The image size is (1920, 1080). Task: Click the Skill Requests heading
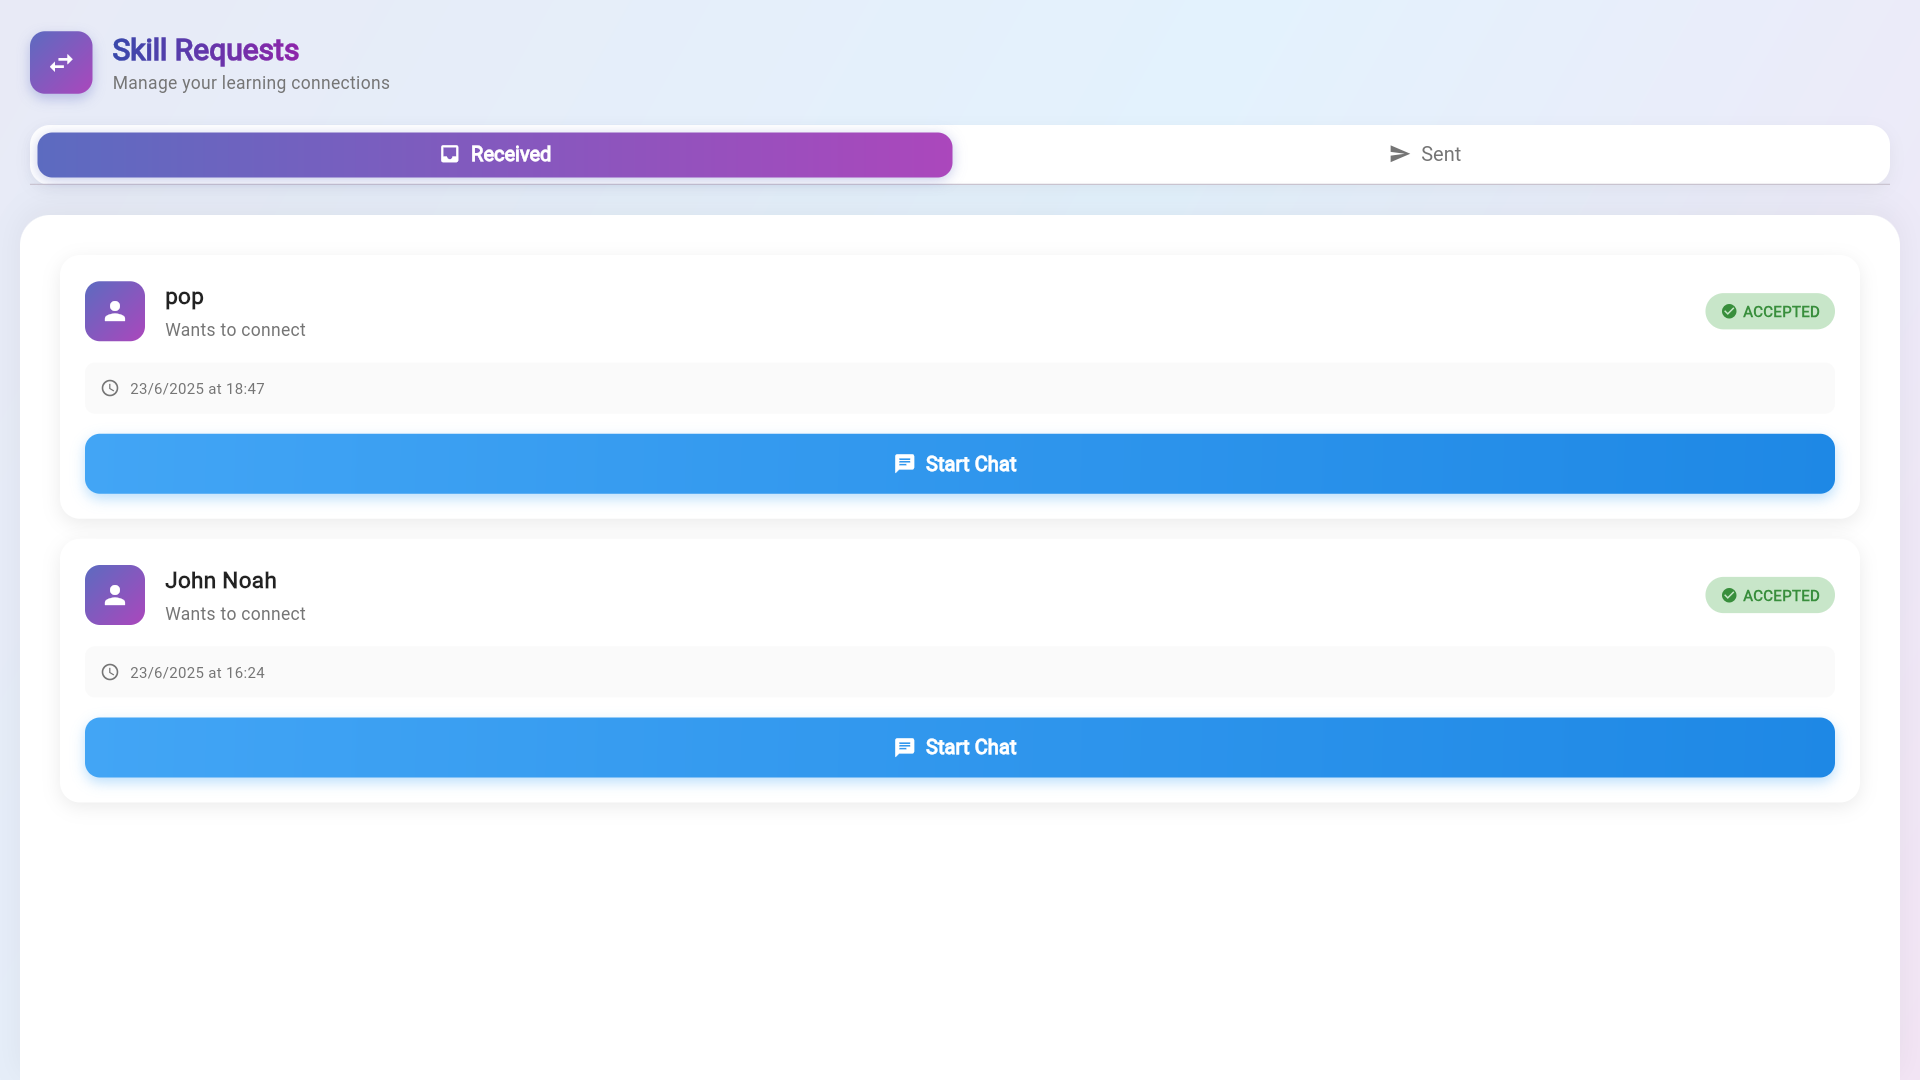pyautogui.click(x=205, y=50)
